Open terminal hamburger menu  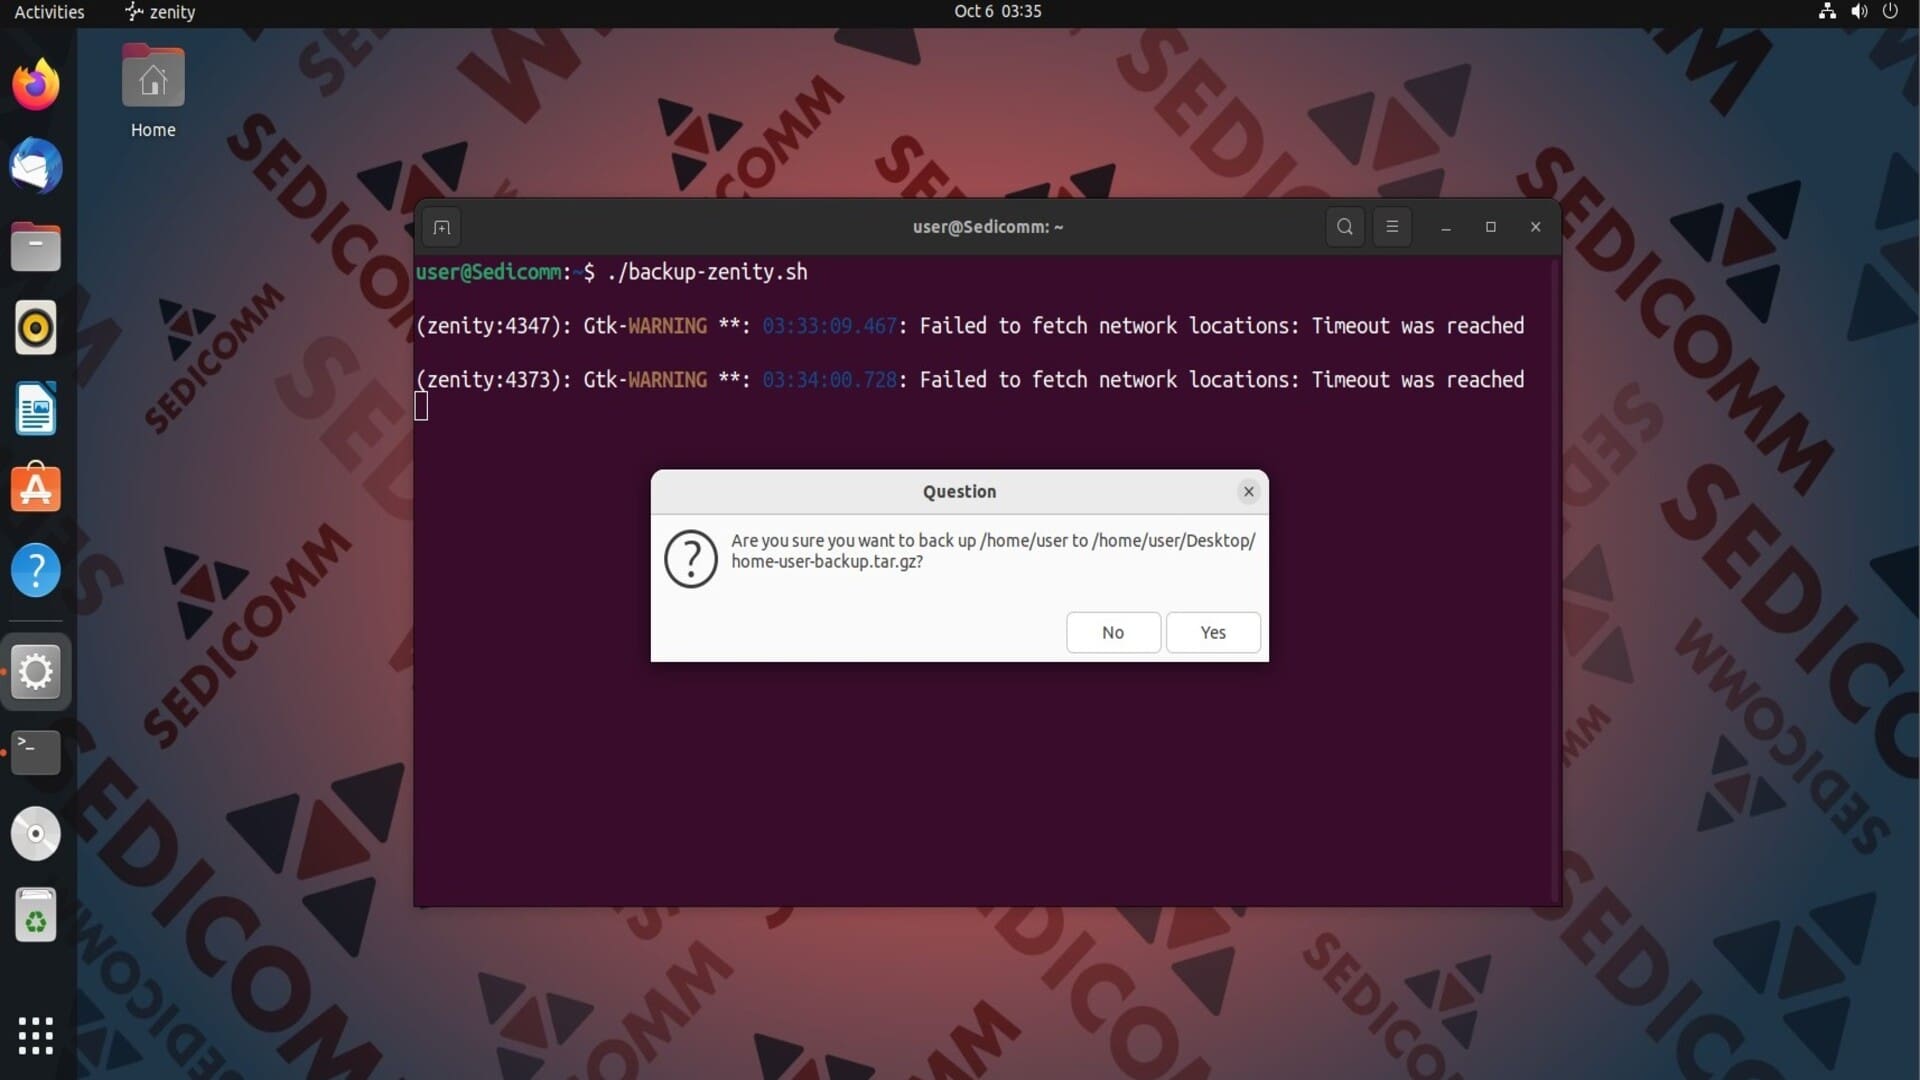[1391, 227]
